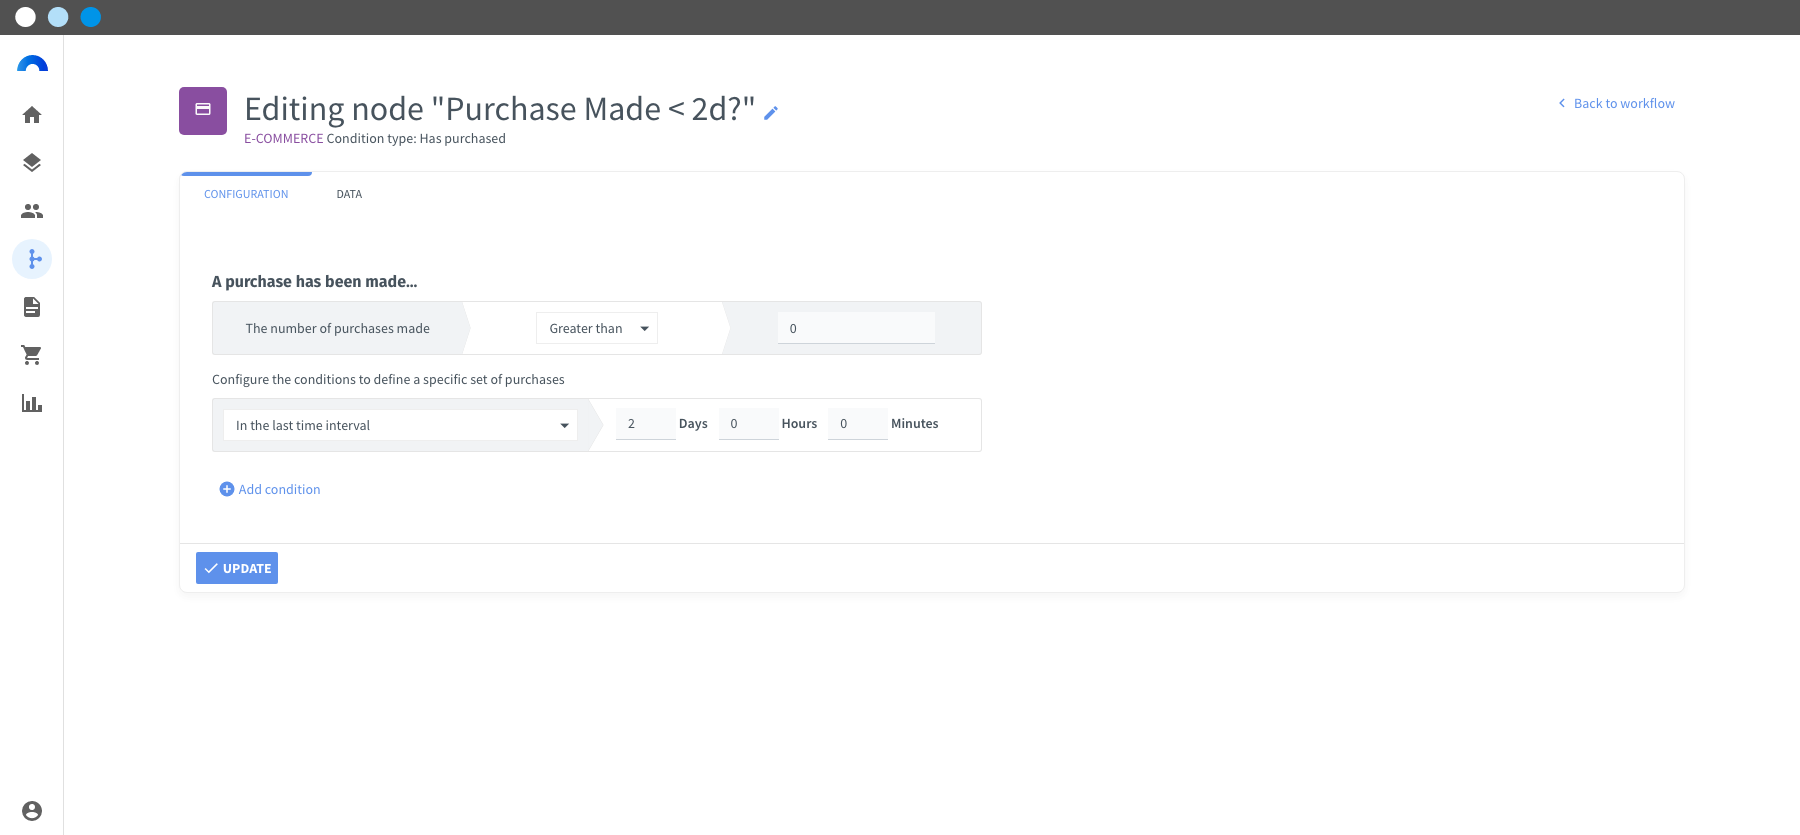Switch to the Data tab
This screenshot has width=1800, height=835.
[x=349, y=194]
